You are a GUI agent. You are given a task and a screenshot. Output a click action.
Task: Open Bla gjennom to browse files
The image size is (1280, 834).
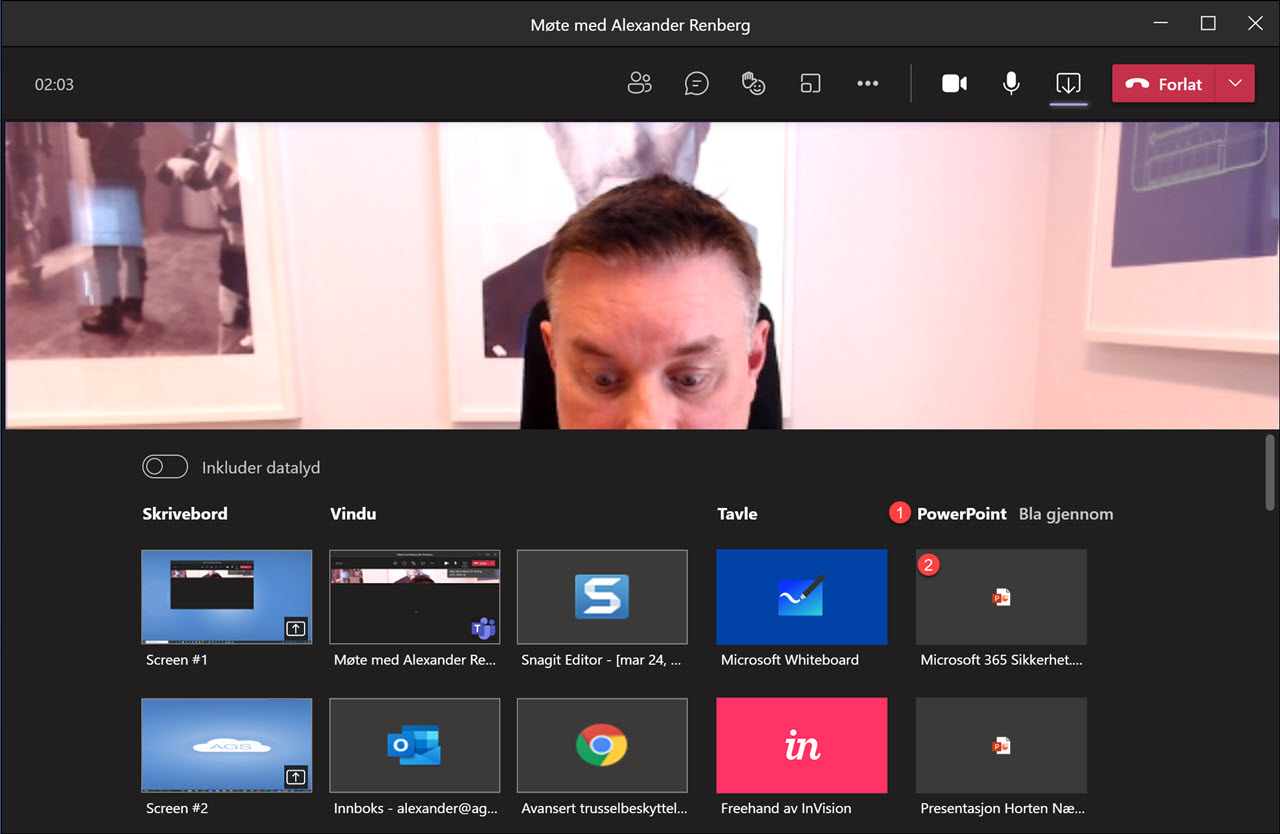click(1066, 513)
